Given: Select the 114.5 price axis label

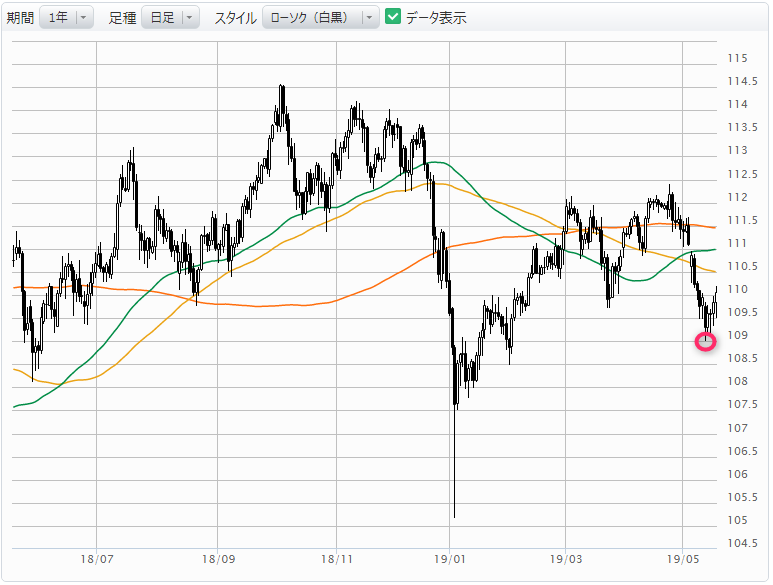Looking at the screenshot, I should [x=742, y=81].
